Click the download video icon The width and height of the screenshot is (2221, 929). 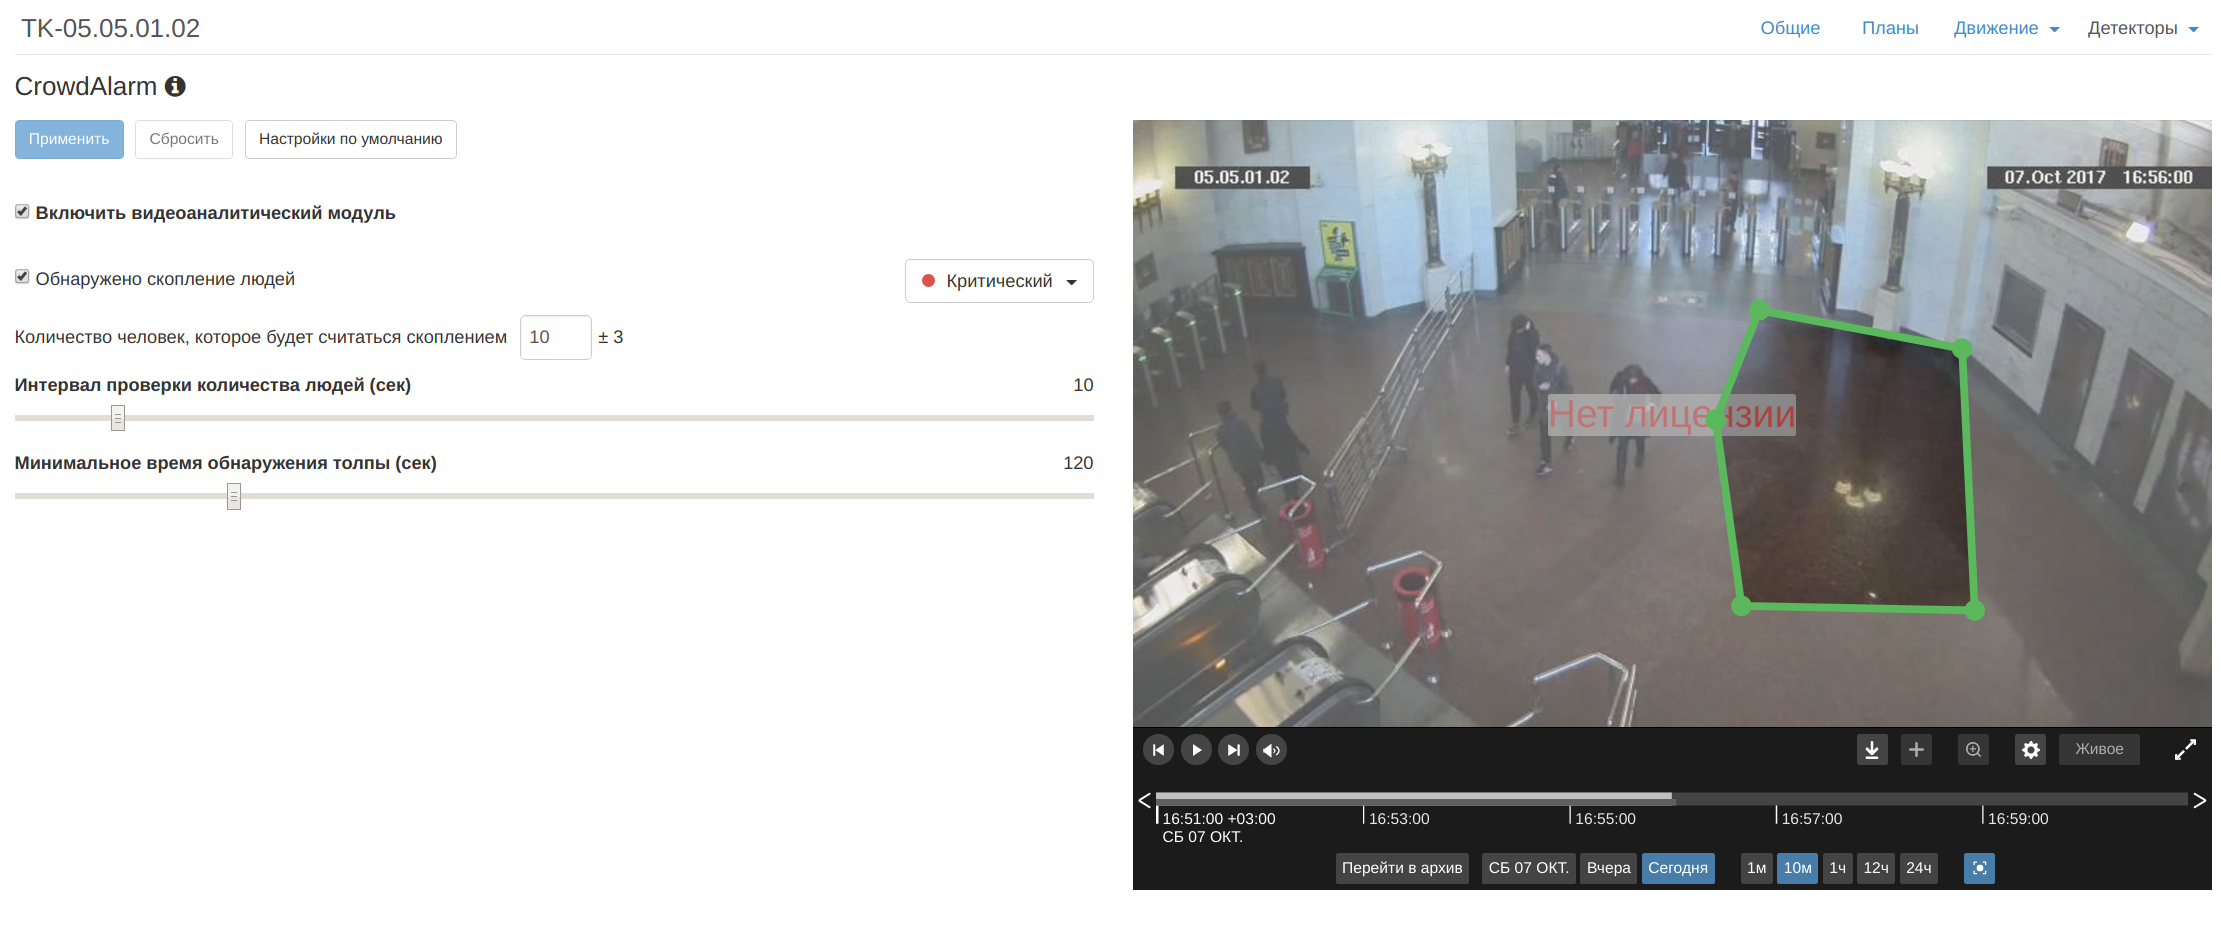click(x=1872, y=750)
